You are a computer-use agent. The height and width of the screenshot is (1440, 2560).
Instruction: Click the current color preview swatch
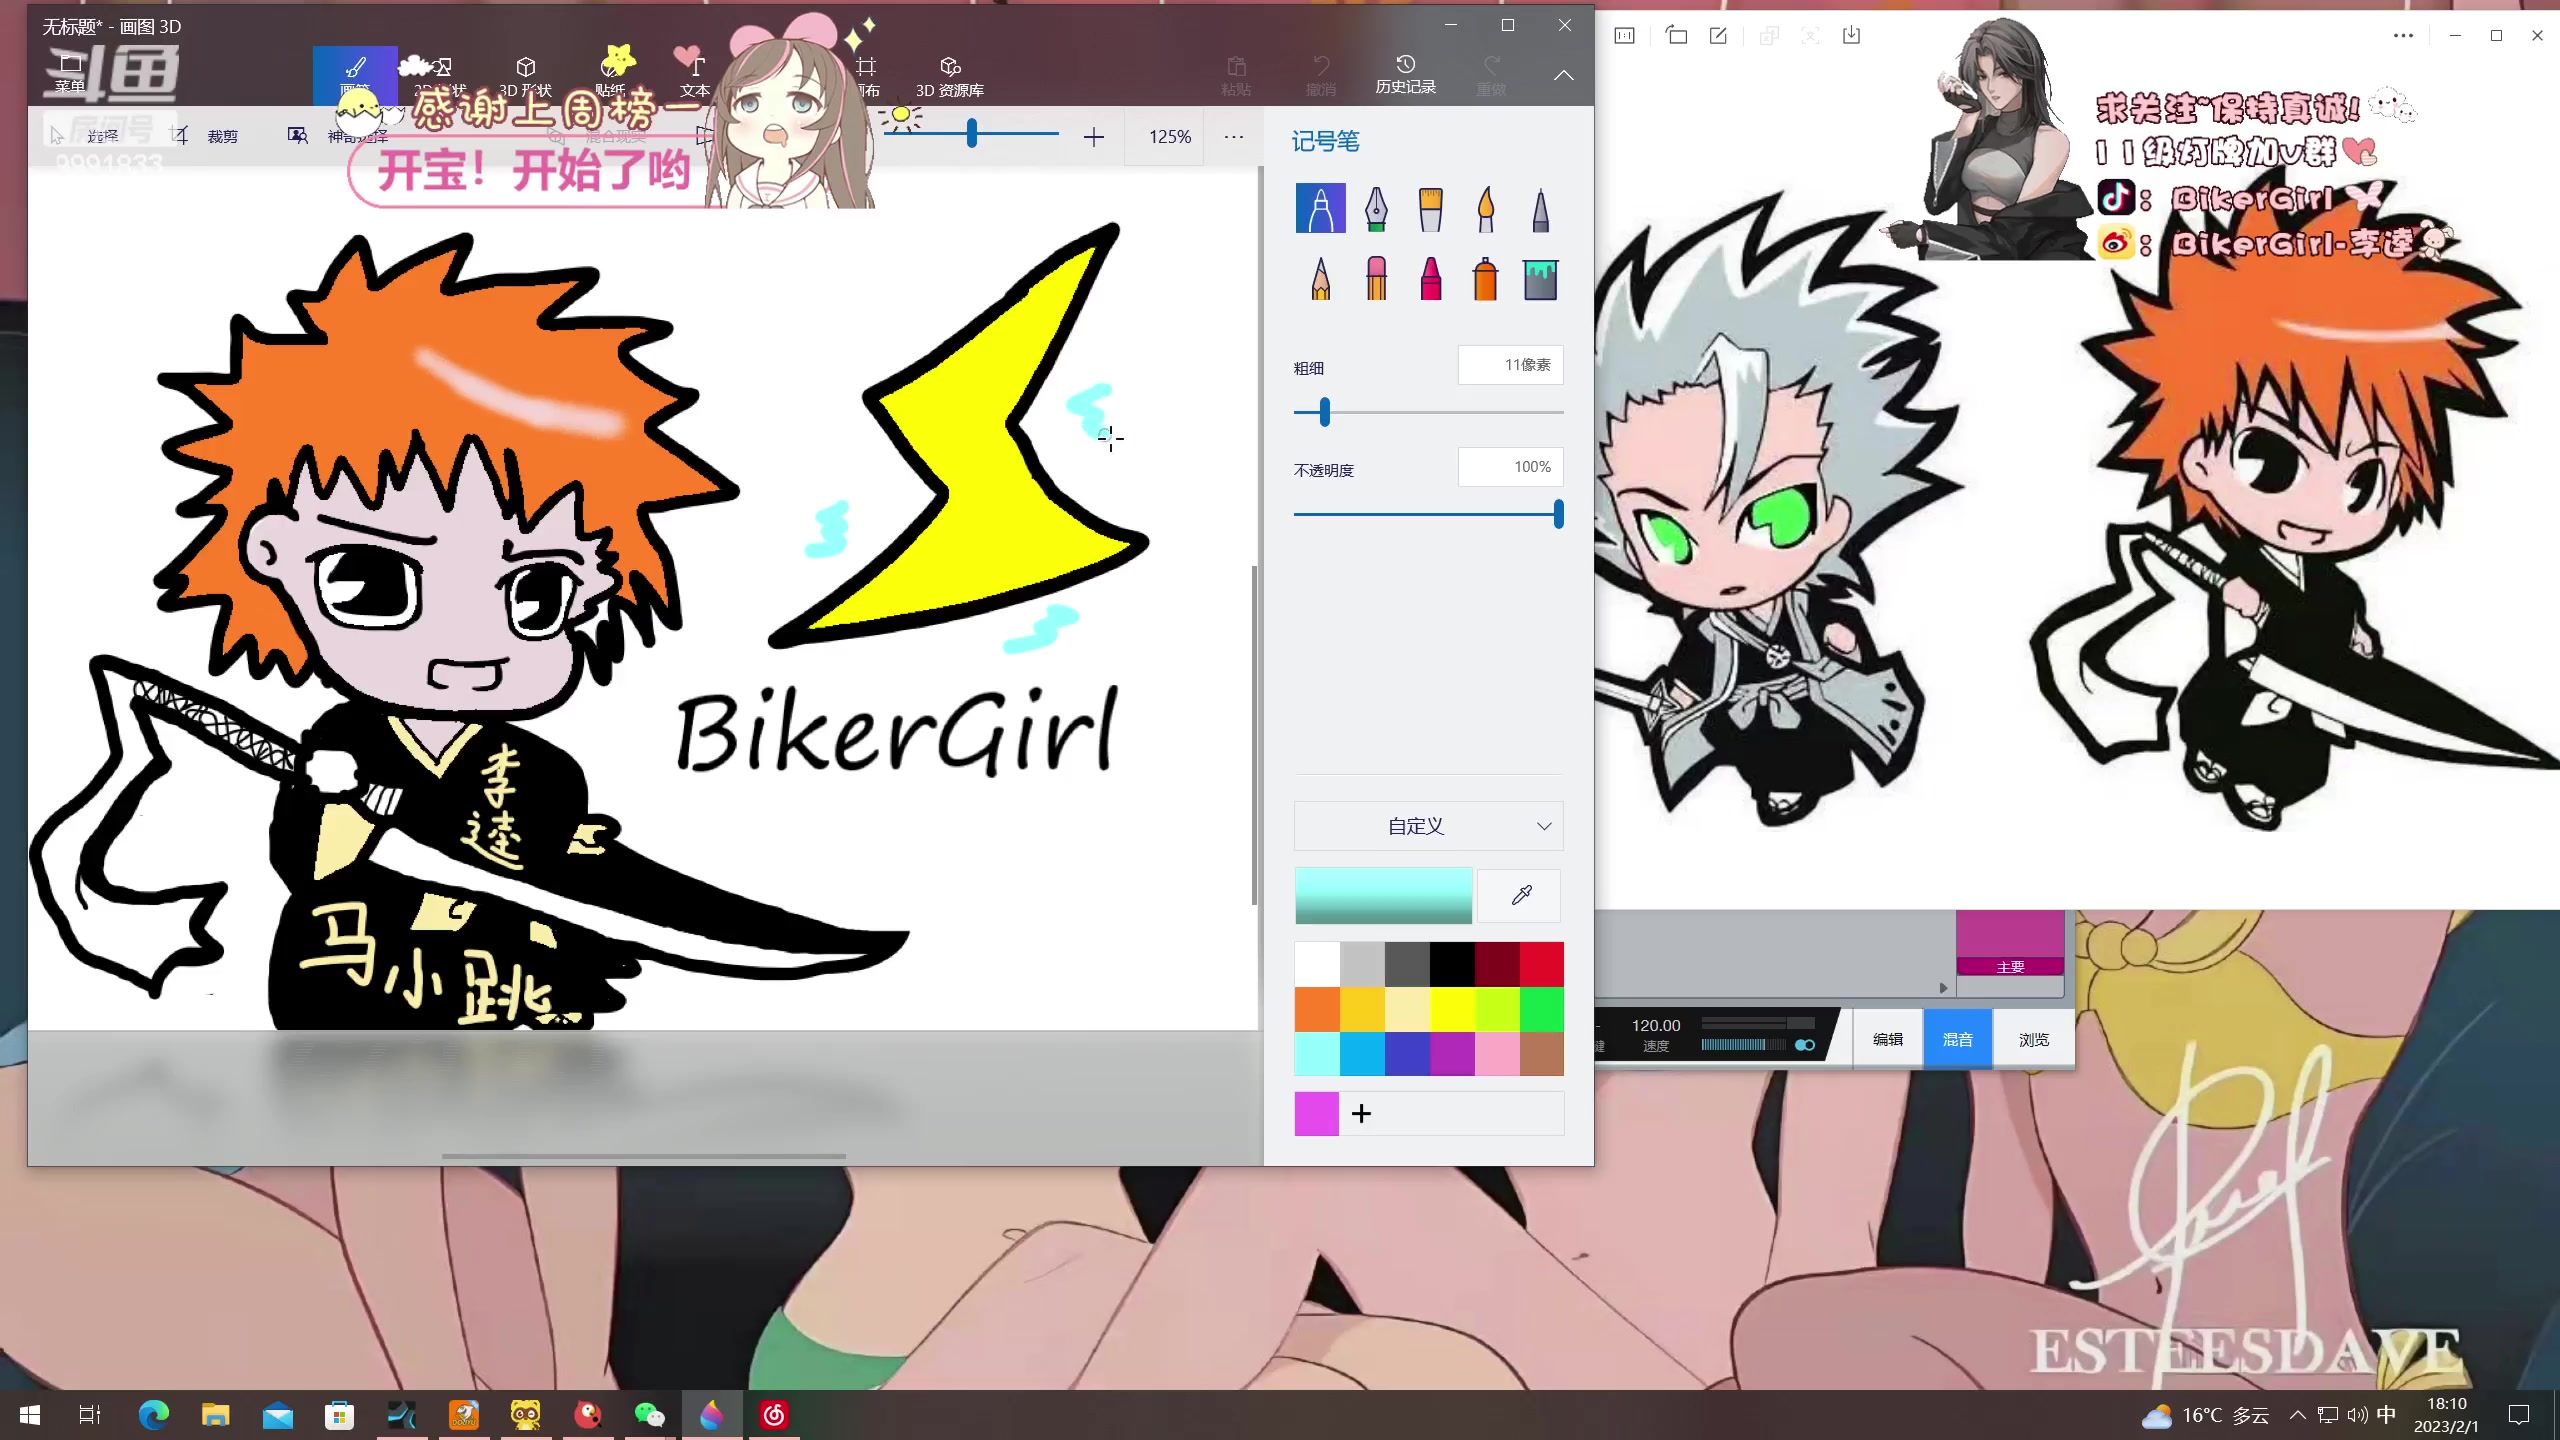1383,895
